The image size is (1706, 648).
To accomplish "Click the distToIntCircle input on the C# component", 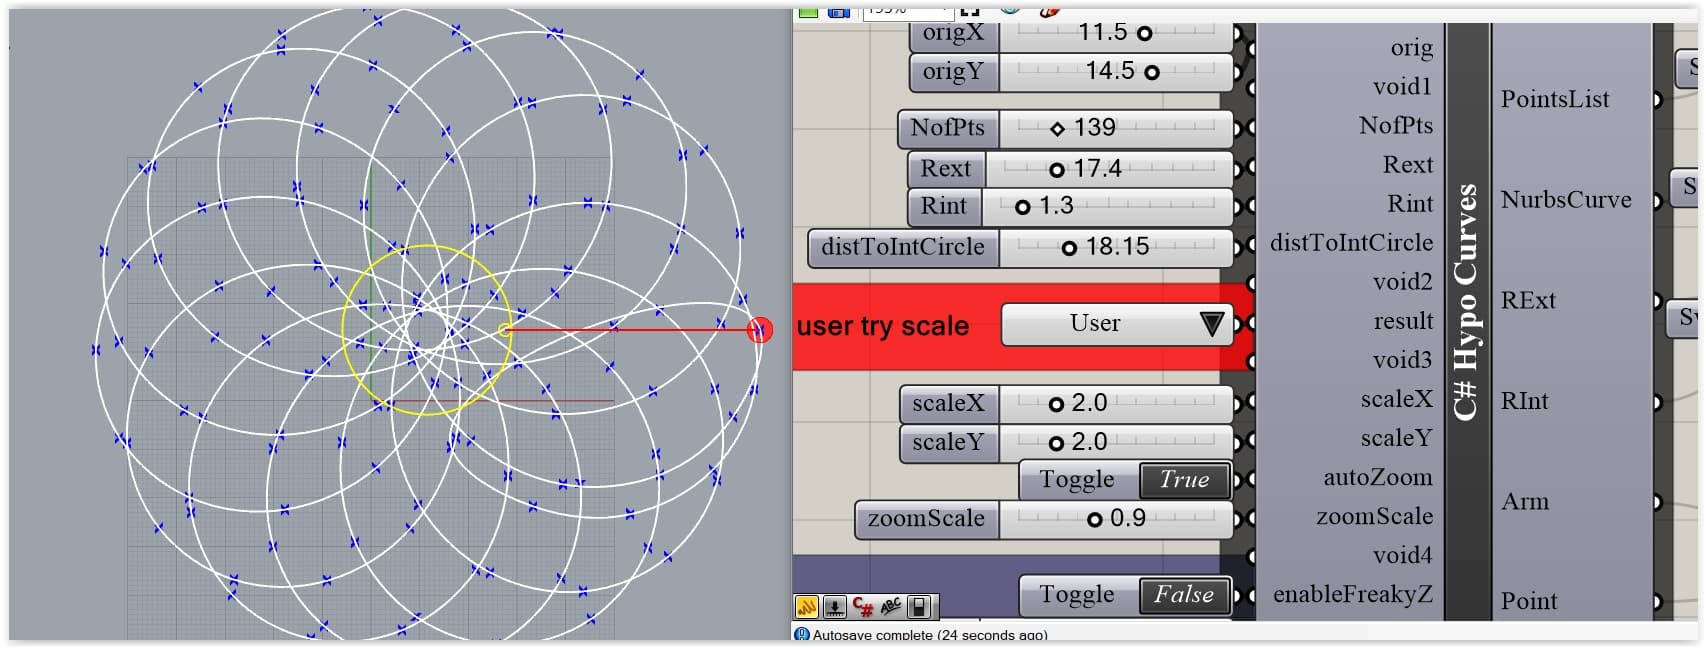I will [1351, 243].
